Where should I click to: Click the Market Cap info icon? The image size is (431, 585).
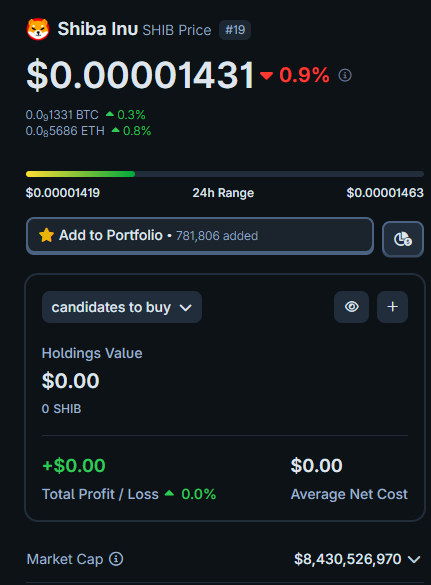coord(116,559)
